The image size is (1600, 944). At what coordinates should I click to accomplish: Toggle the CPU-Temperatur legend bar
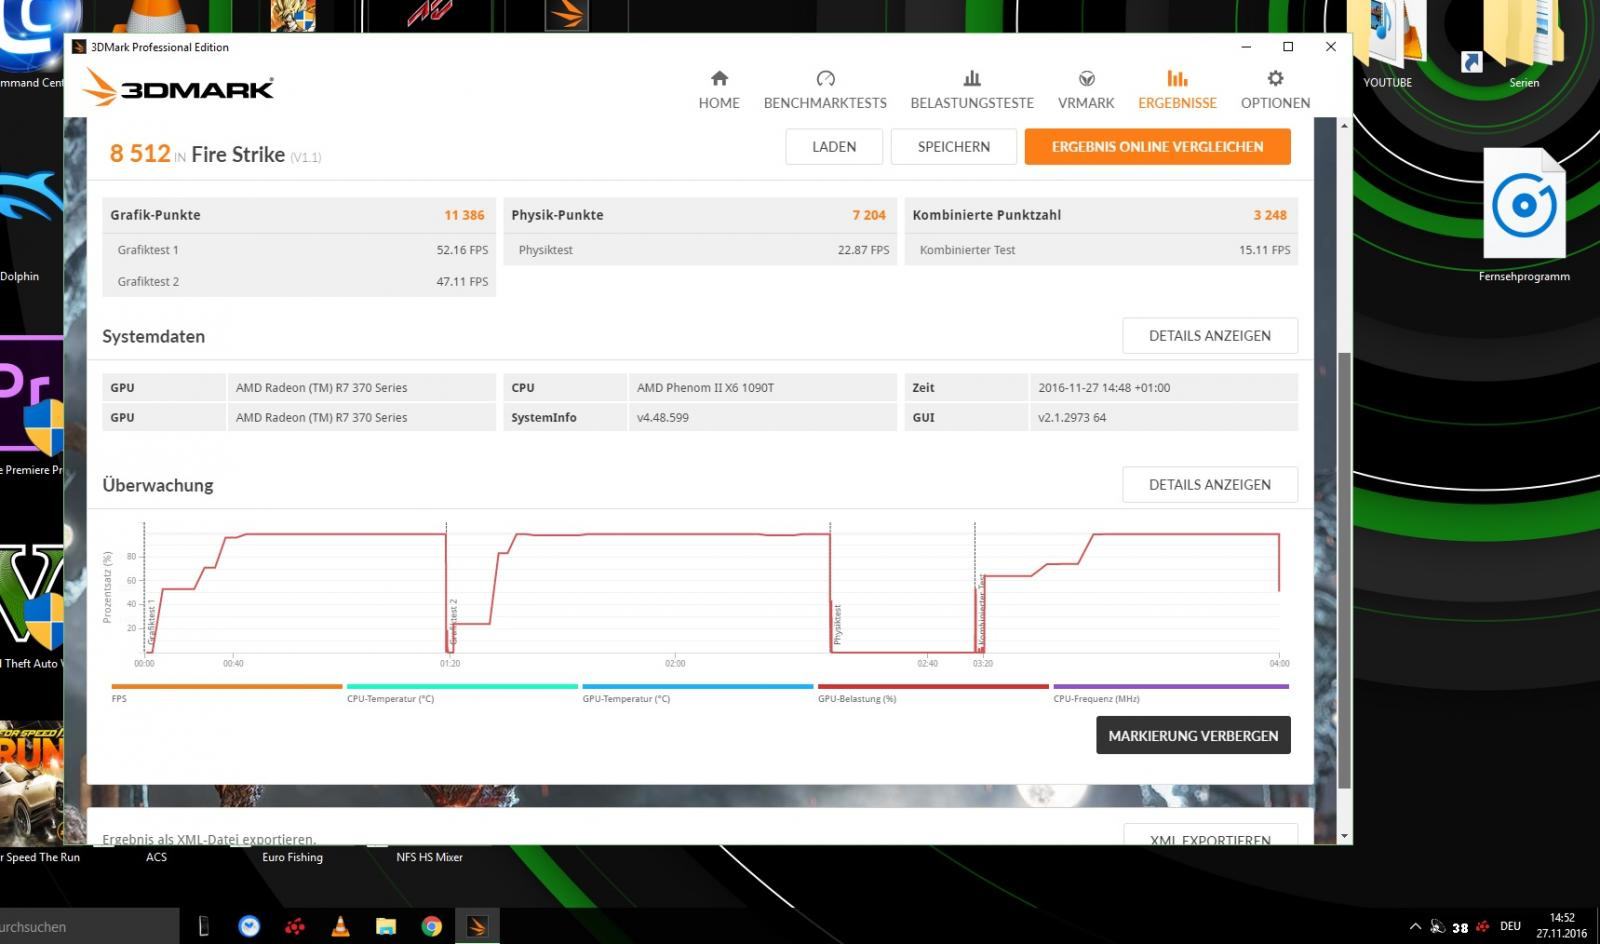click(462, 687)
